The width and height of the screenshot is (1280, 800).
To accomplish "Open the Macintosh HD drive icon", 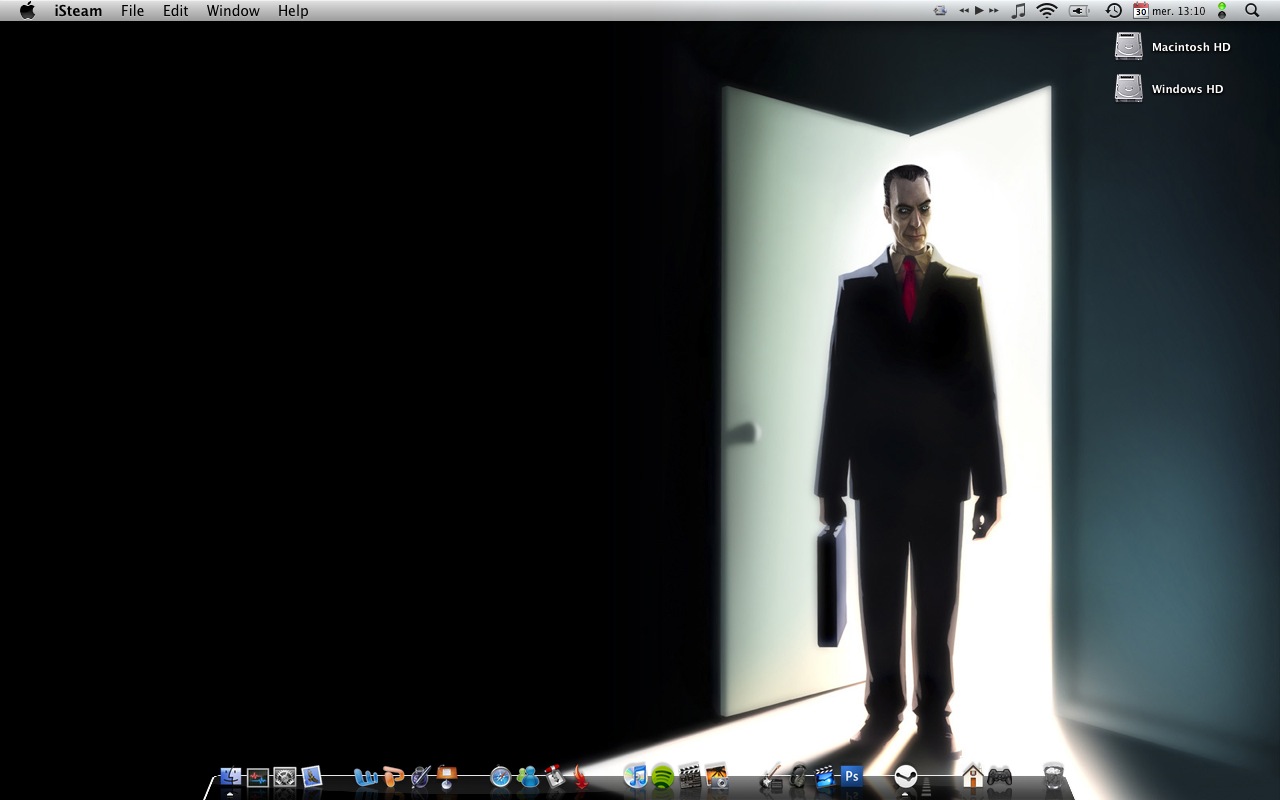I will (x=1129, y=46).
